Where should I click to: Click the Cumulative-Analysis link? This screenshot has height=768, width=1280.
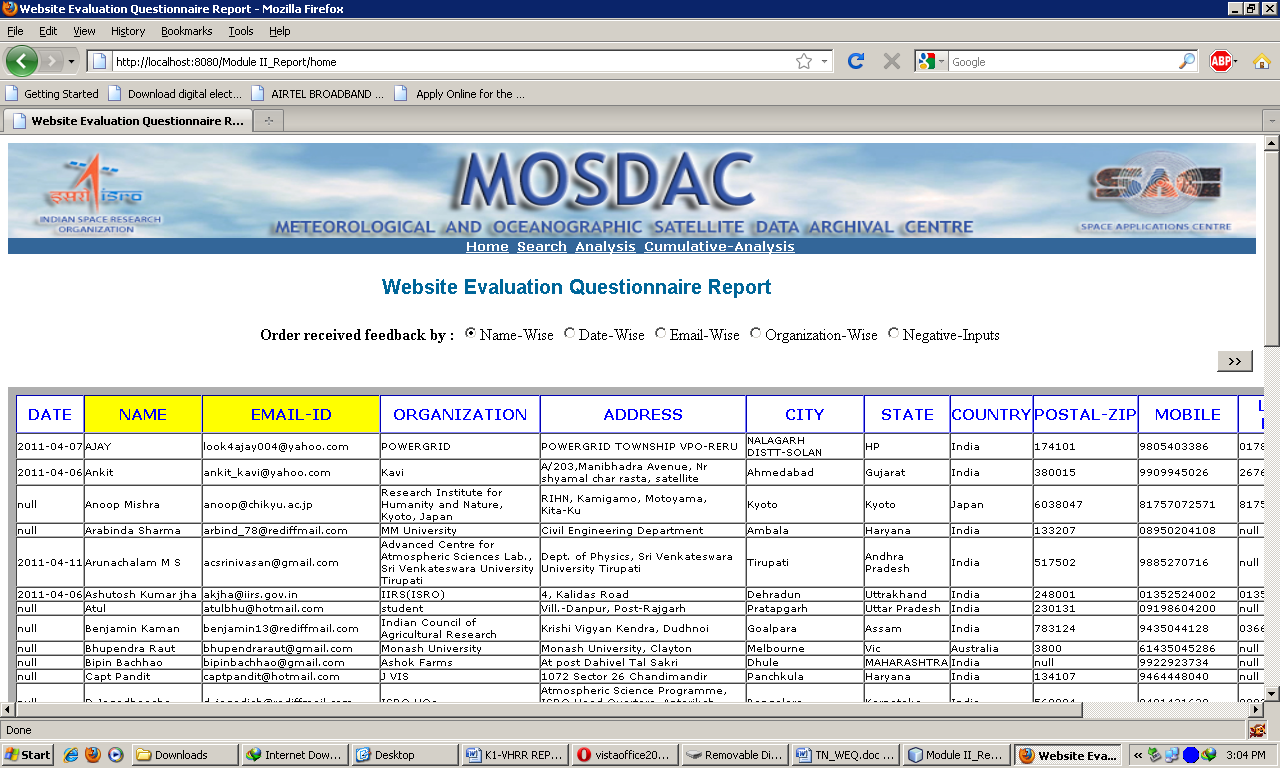click(x=719, y=247)
